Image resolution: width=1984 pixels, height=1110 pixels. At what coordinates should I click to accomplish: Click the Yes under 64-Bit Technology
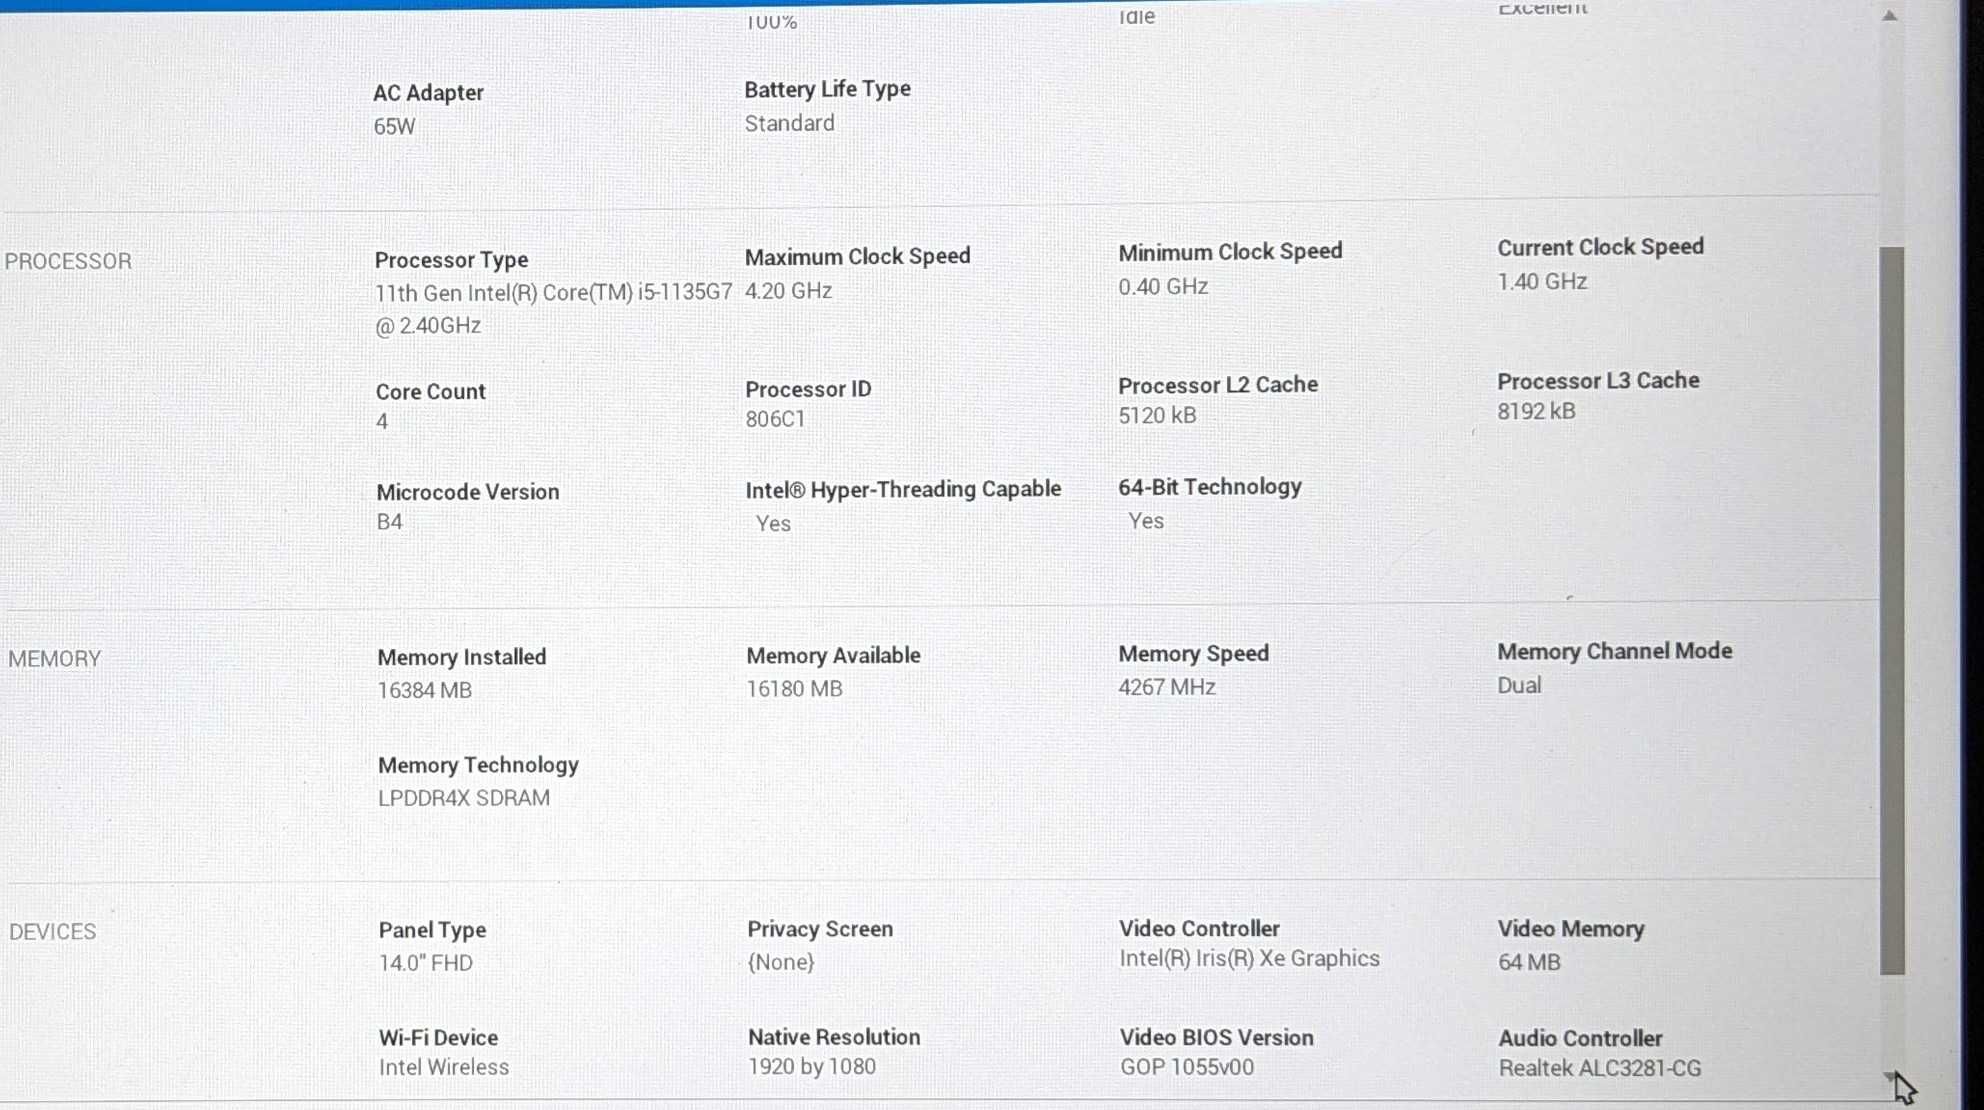point(1146,521)
